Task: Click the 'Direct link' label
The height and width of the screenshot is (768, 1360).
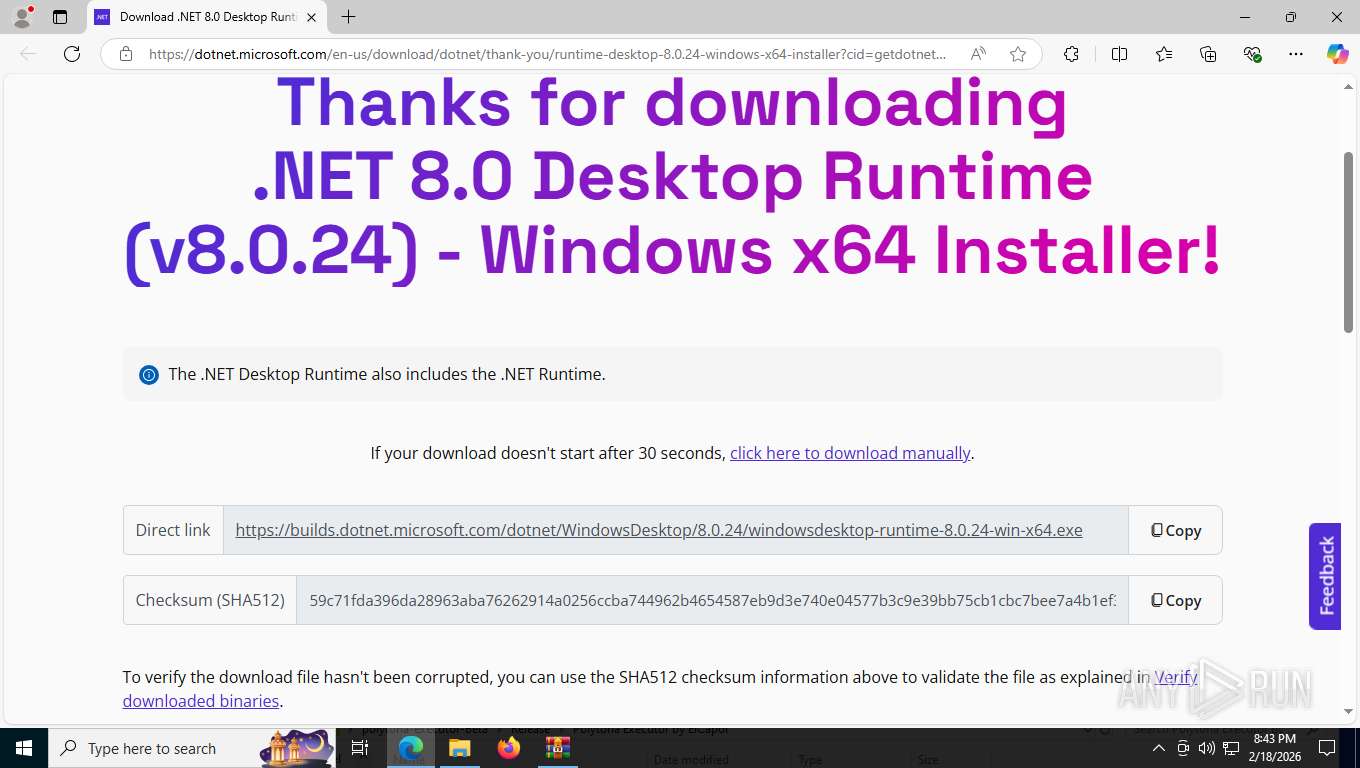Action: [x=173, y=530]
